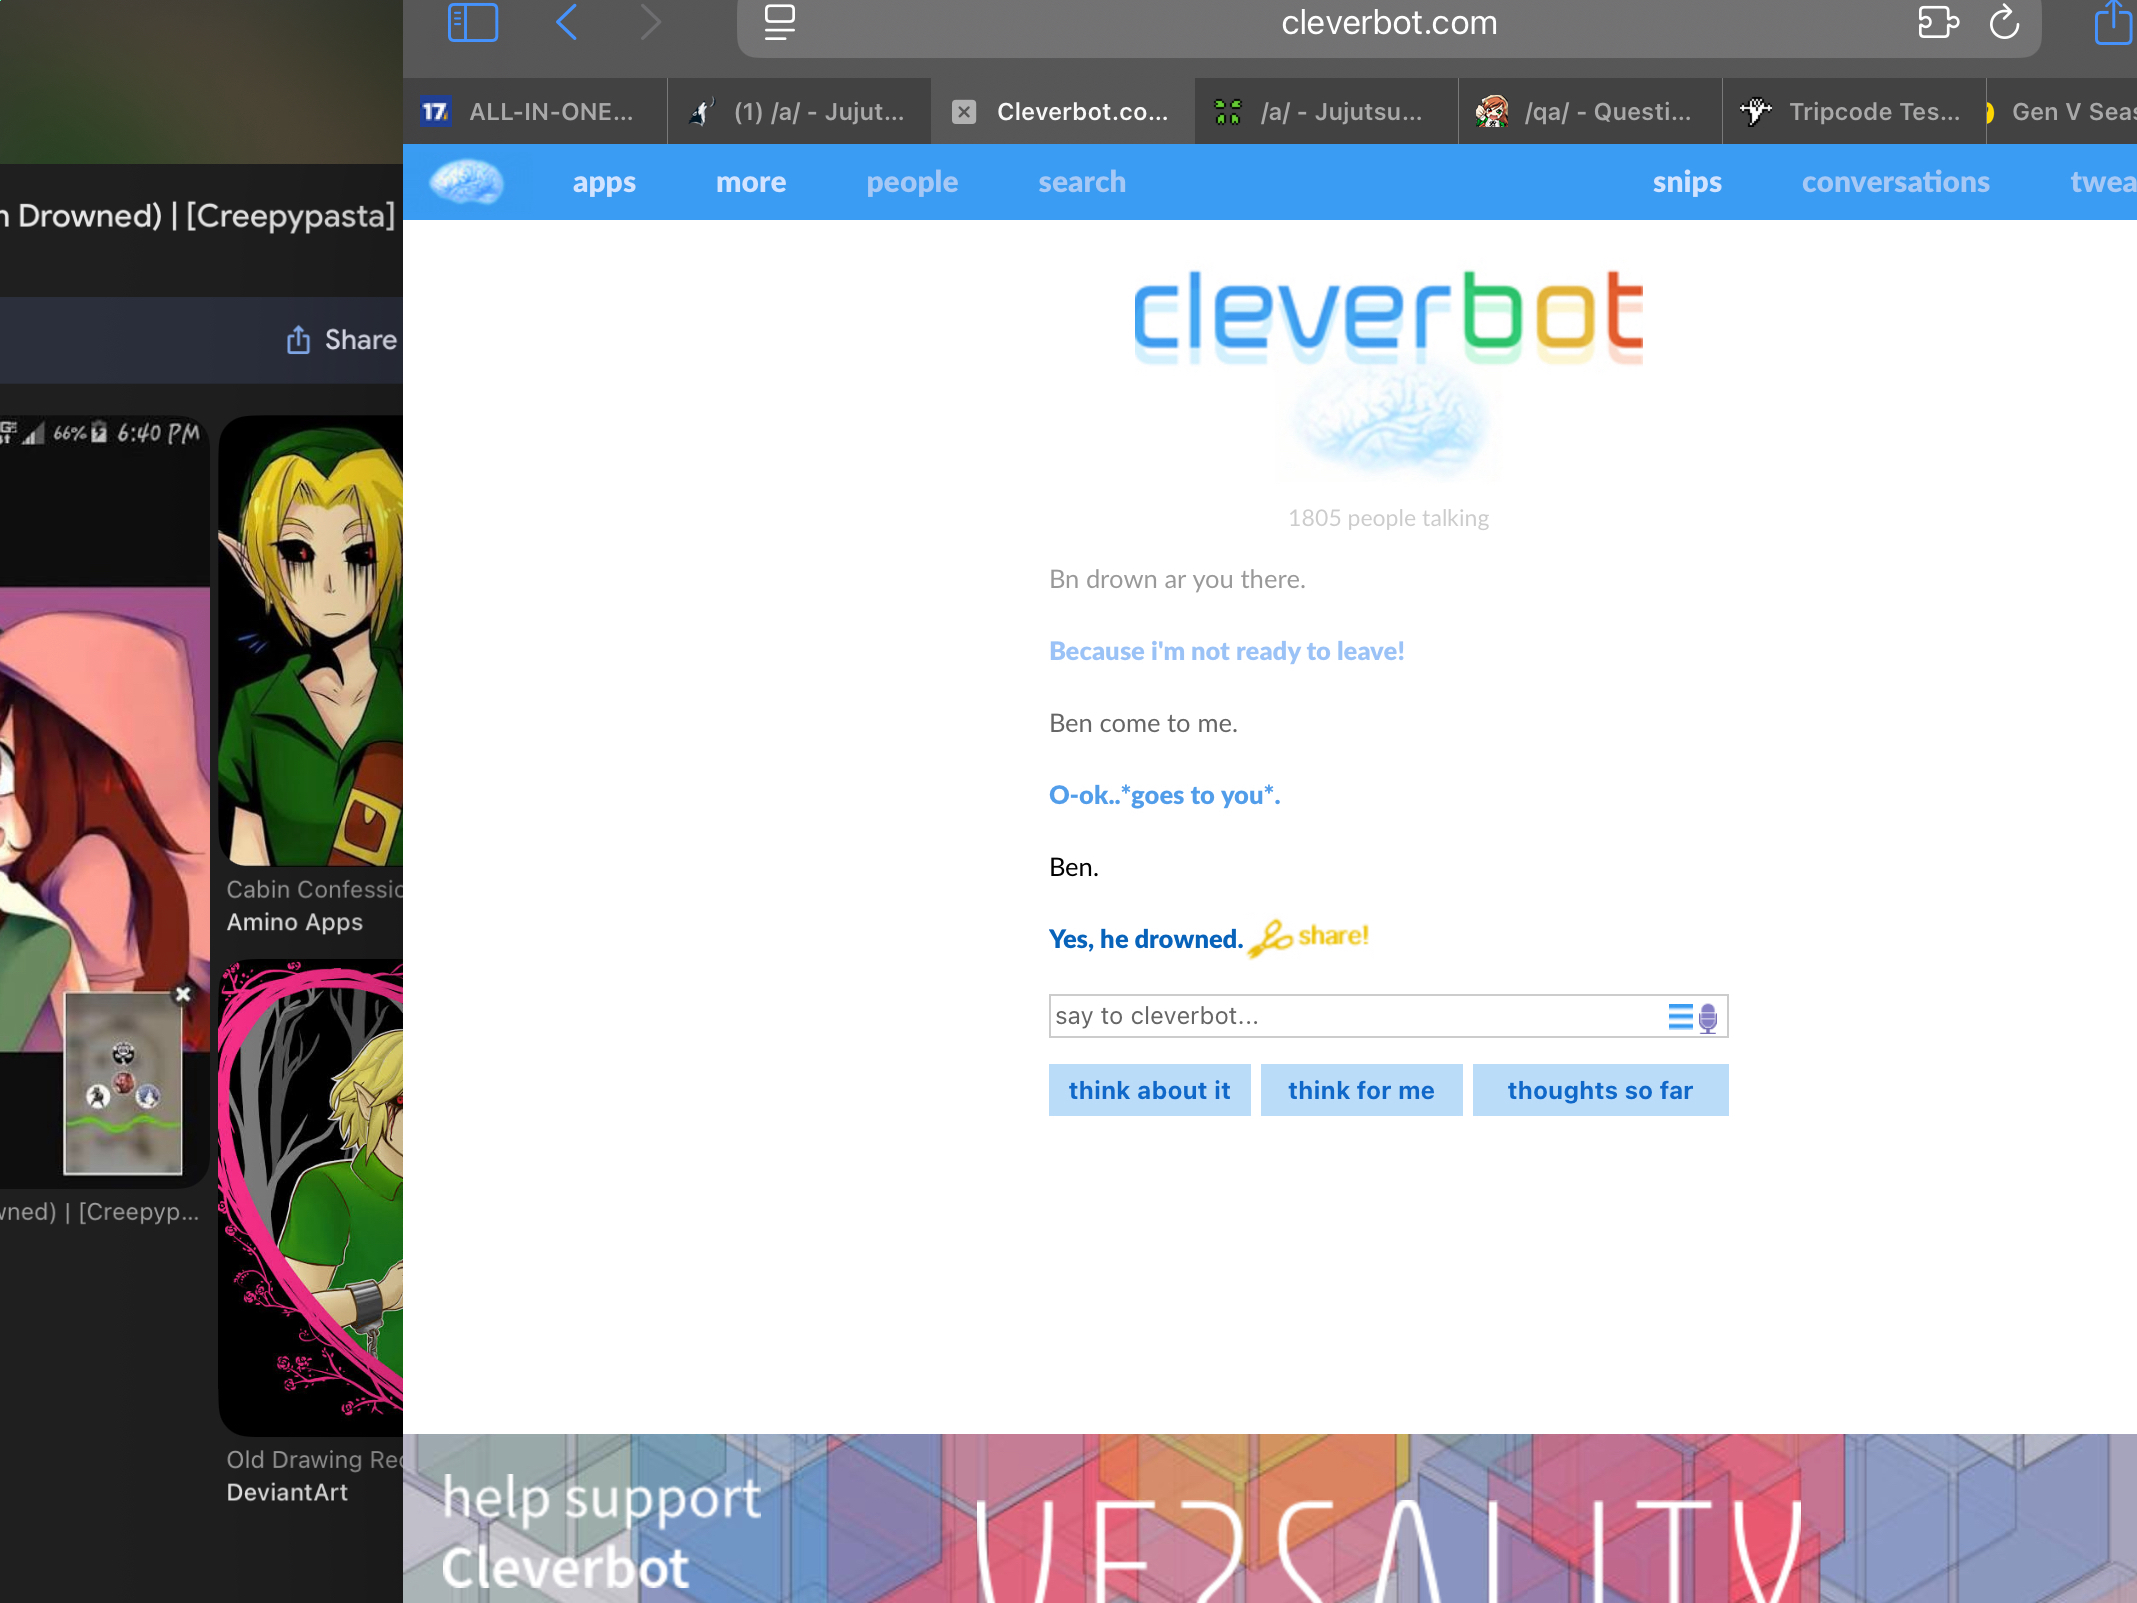The width and height of the screenshot is (2137, 1603).
Task: Click the scissors share! snip link
Action: tap(1309, 937)
